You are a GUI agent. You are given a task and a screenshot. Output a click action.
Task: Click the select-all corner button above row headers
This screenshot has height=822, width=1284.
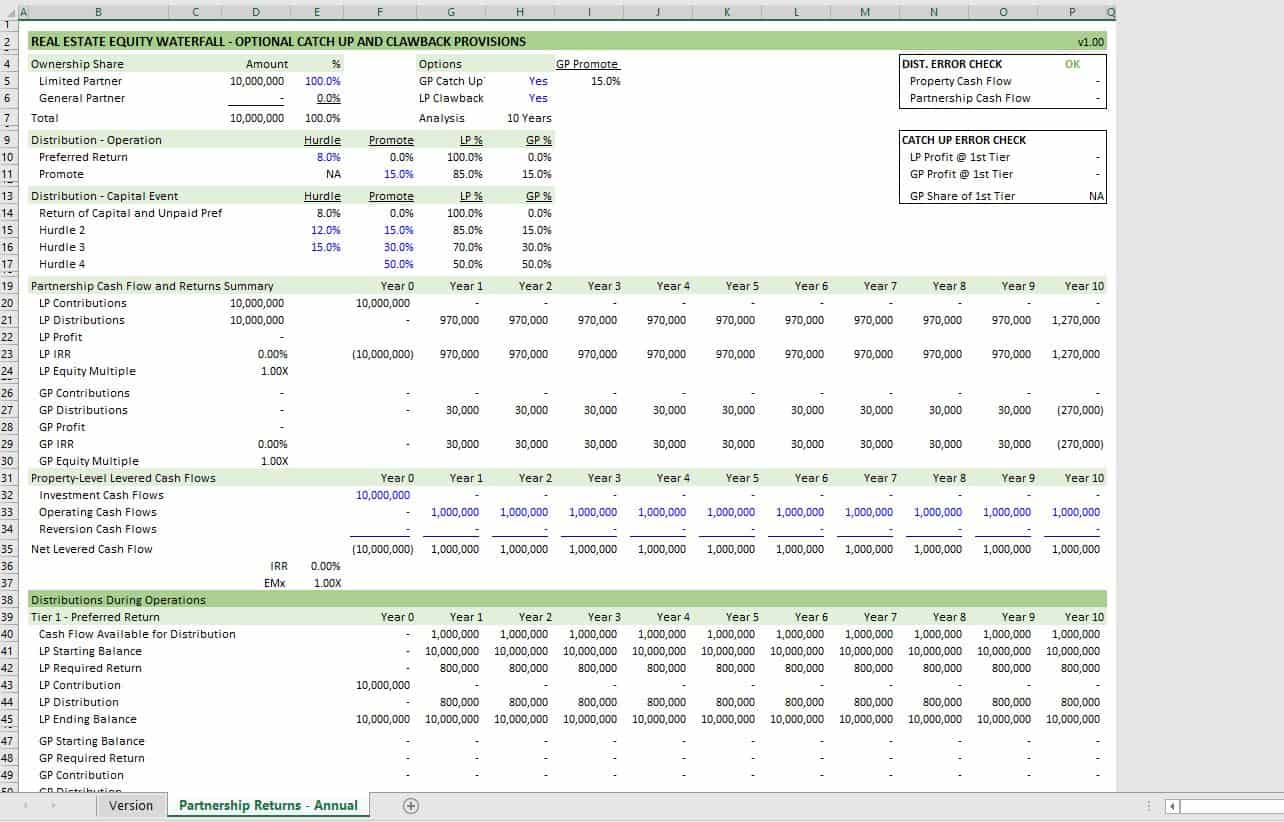tap(9, 12)
